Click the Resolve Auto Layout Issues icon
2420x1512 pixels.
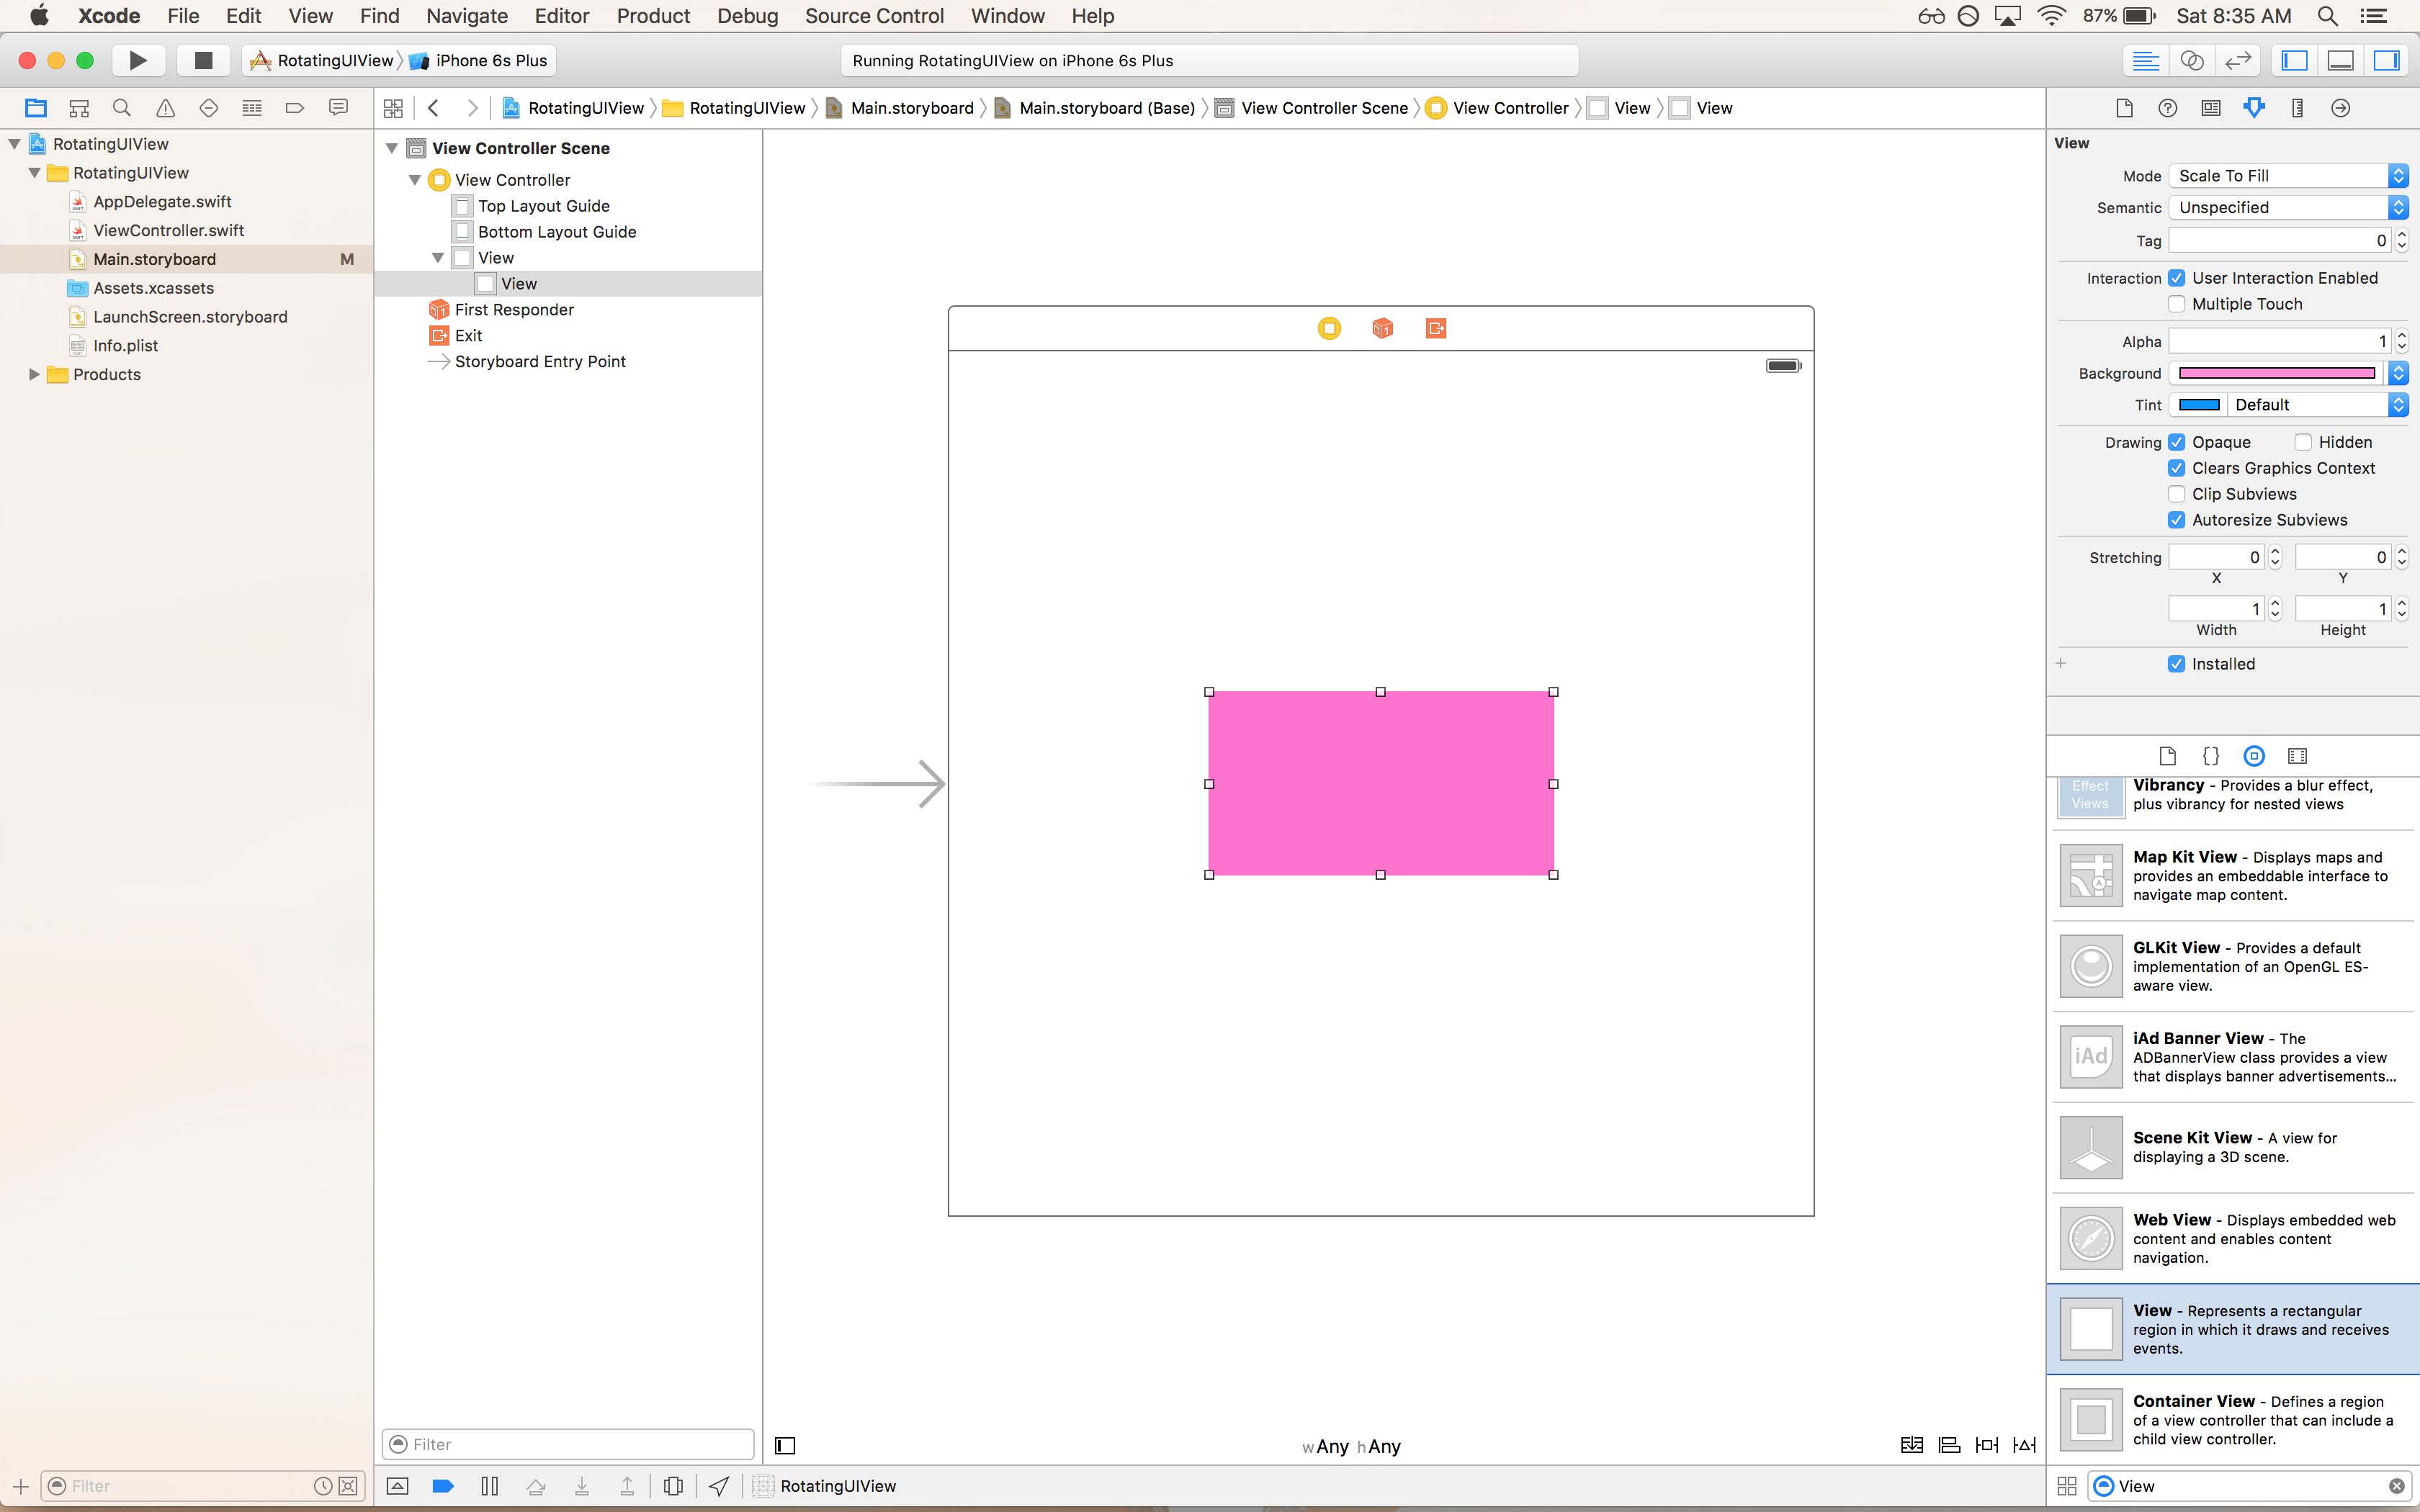[2024, 1445]
